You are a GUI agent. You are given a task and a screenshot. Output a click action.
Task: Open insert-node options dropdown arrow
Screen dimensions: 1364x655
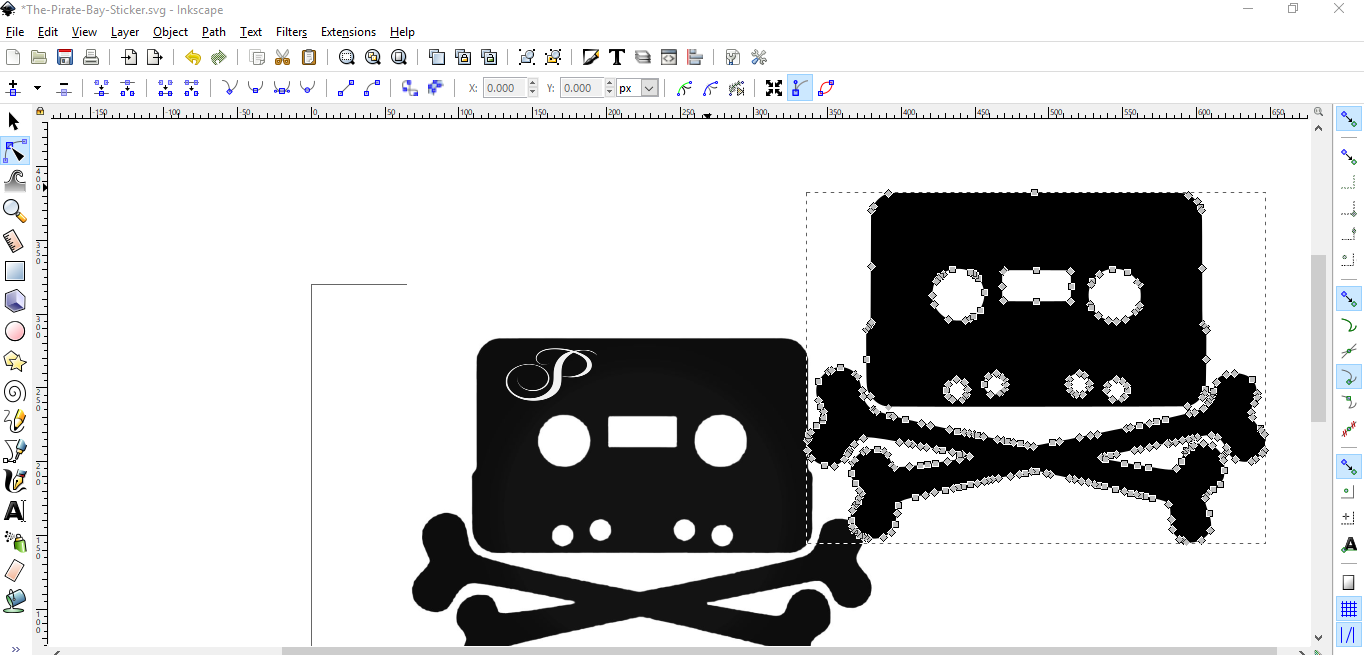coord(37,88)
